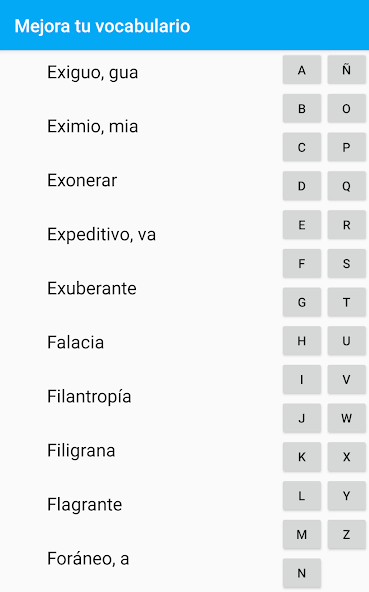Click the letter Z button
369x592 pixels.
point(346,535)
